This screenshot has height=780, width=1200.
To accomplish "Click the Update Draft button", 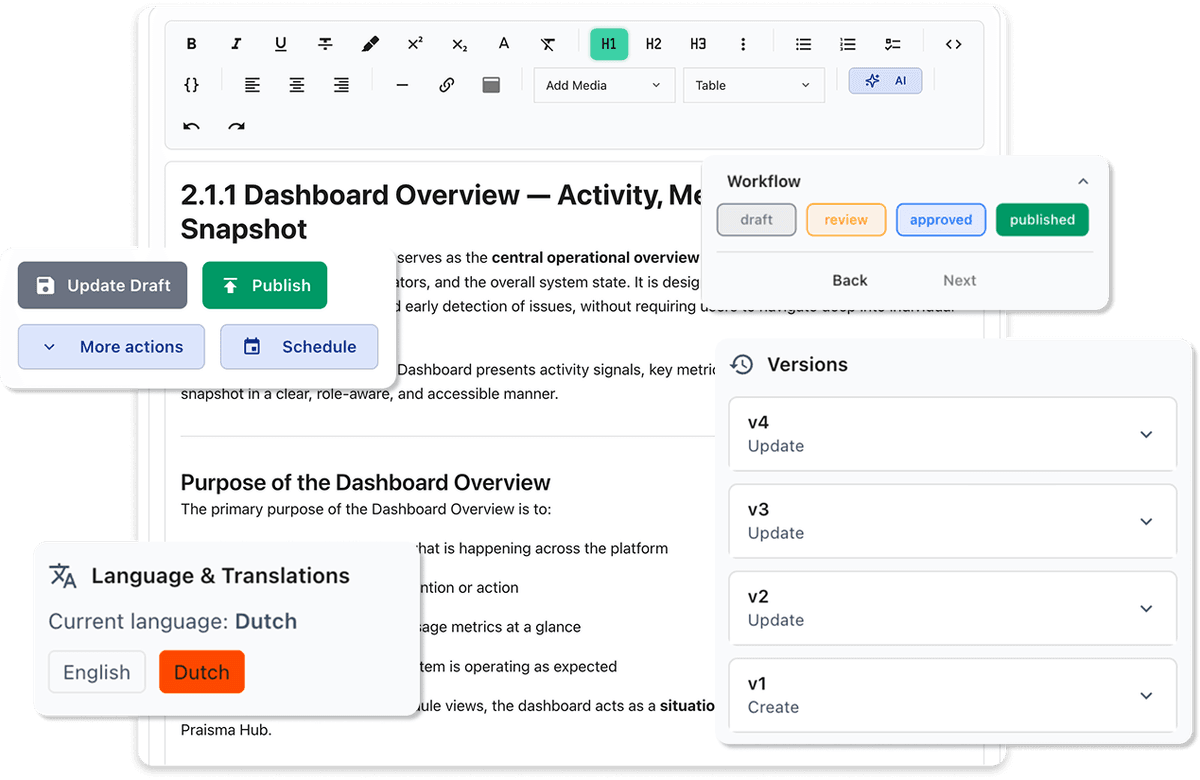I will point(102,286).
